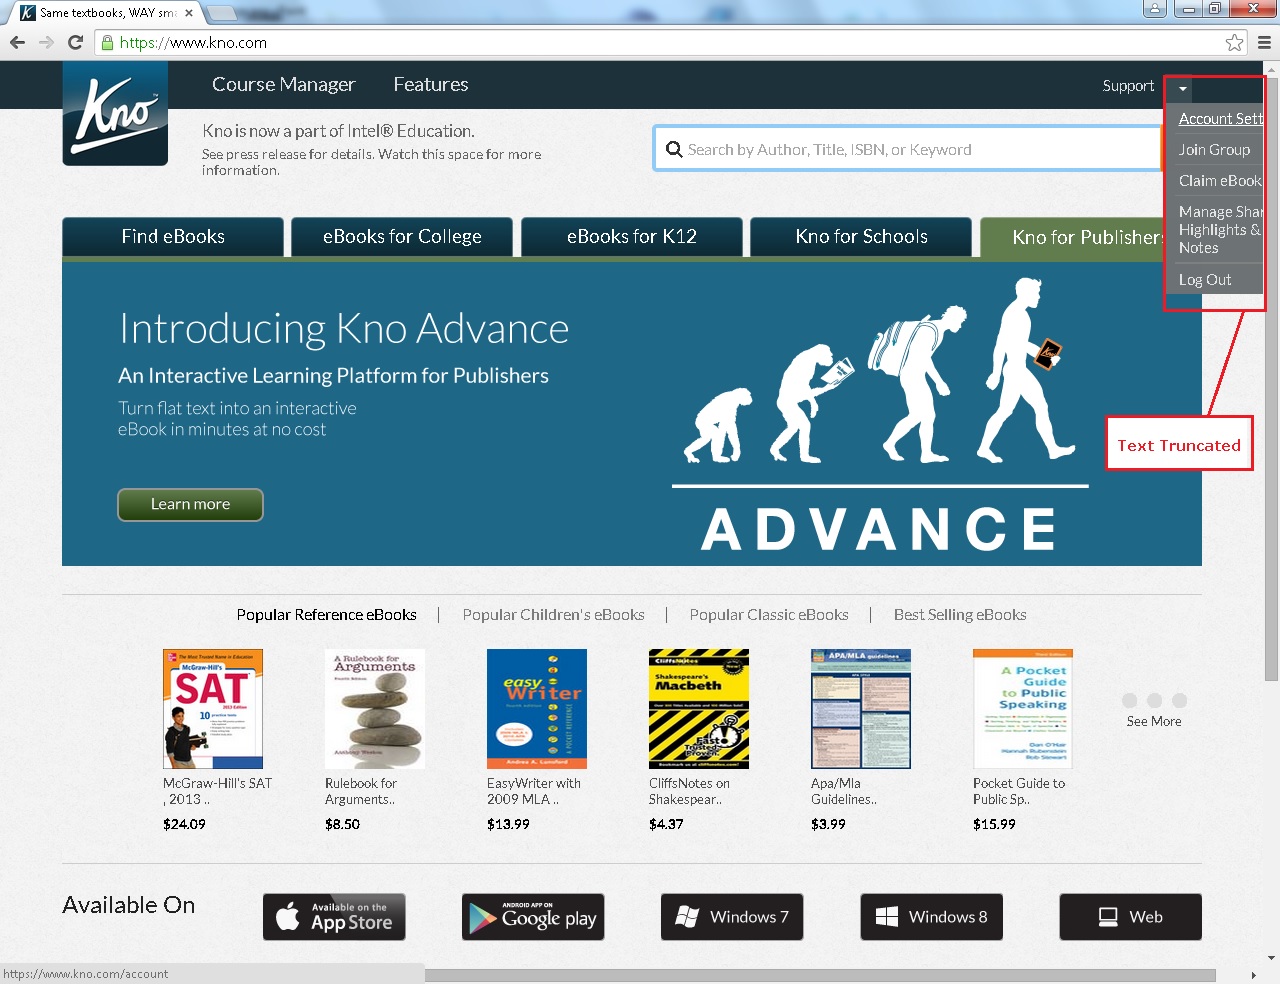Viewport: 1280px width, 984px height.
Task: Open Account Settings from the dropdown
Action: pyautogui.click(x=1221, y=118)
